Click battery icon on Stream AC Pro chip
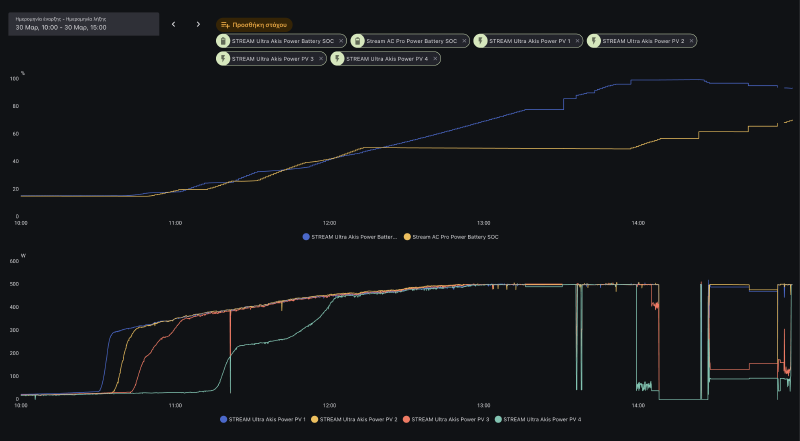Image resolution: width=800 pixels, height=441 pixels. pos(358,41)
